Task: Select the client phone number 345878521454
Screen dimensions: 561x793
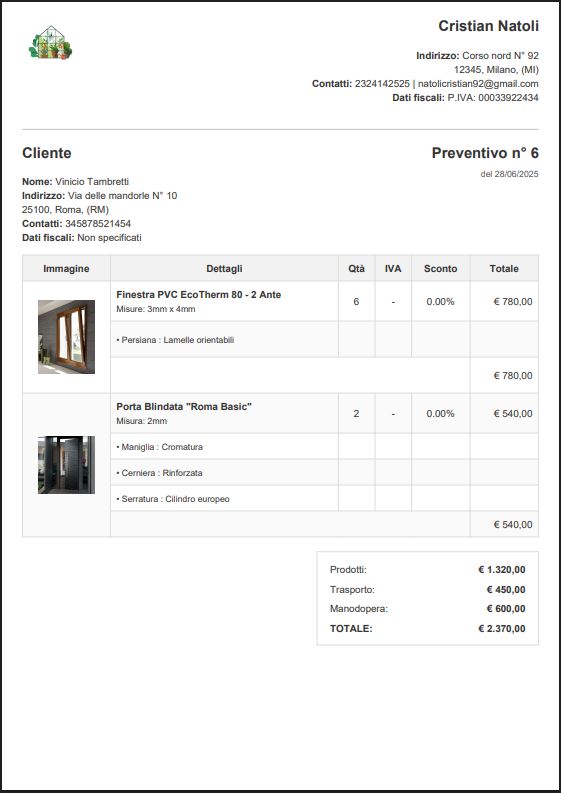Action: tap(98, 224)
